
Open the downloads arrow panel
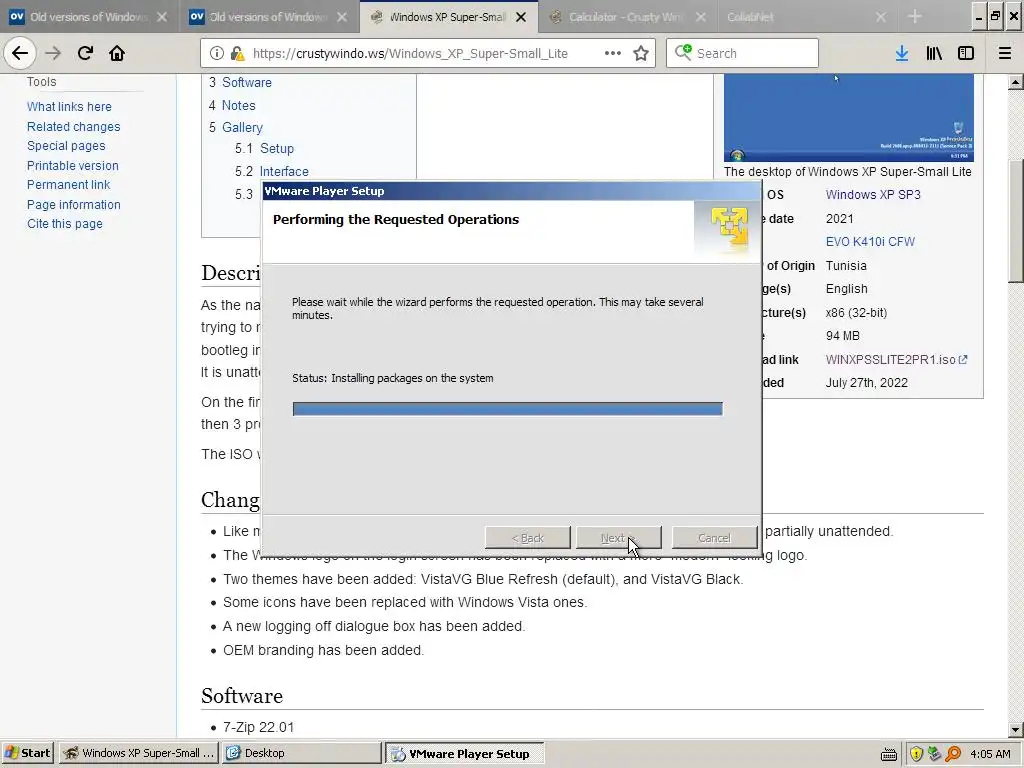coord(902,53)
